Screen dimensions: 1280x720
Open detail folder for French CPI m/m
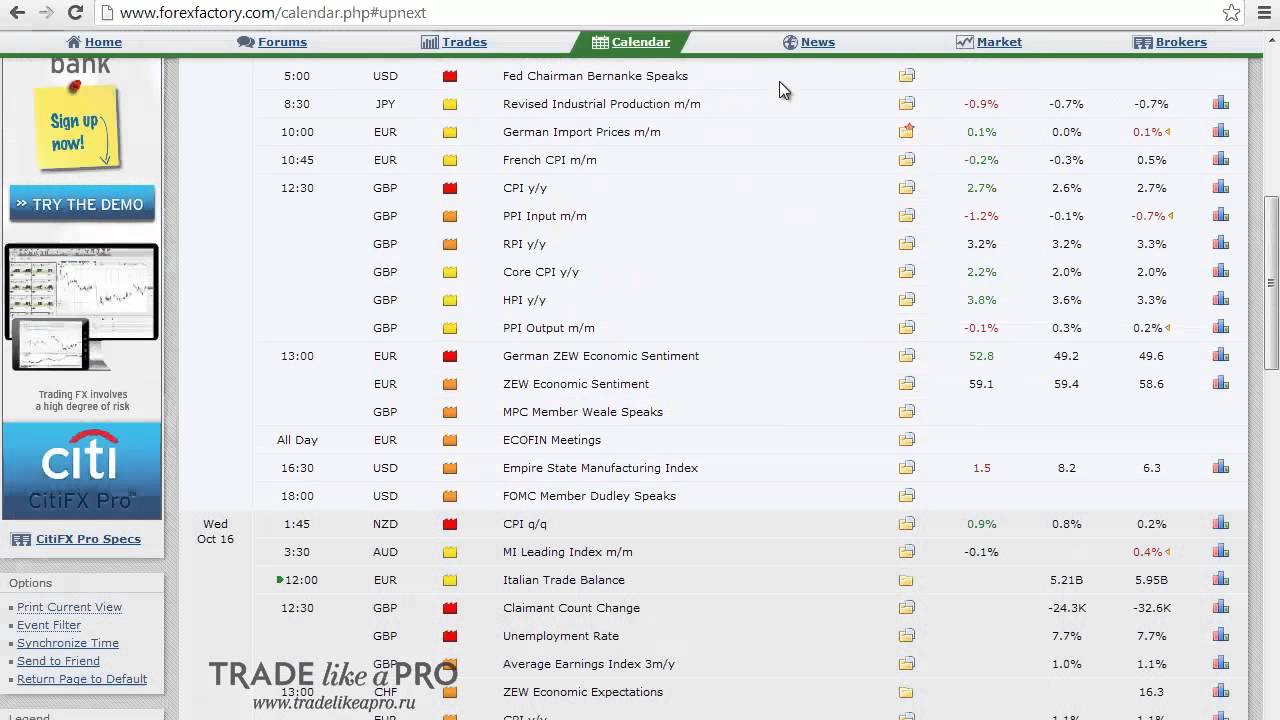pos(907,160)
